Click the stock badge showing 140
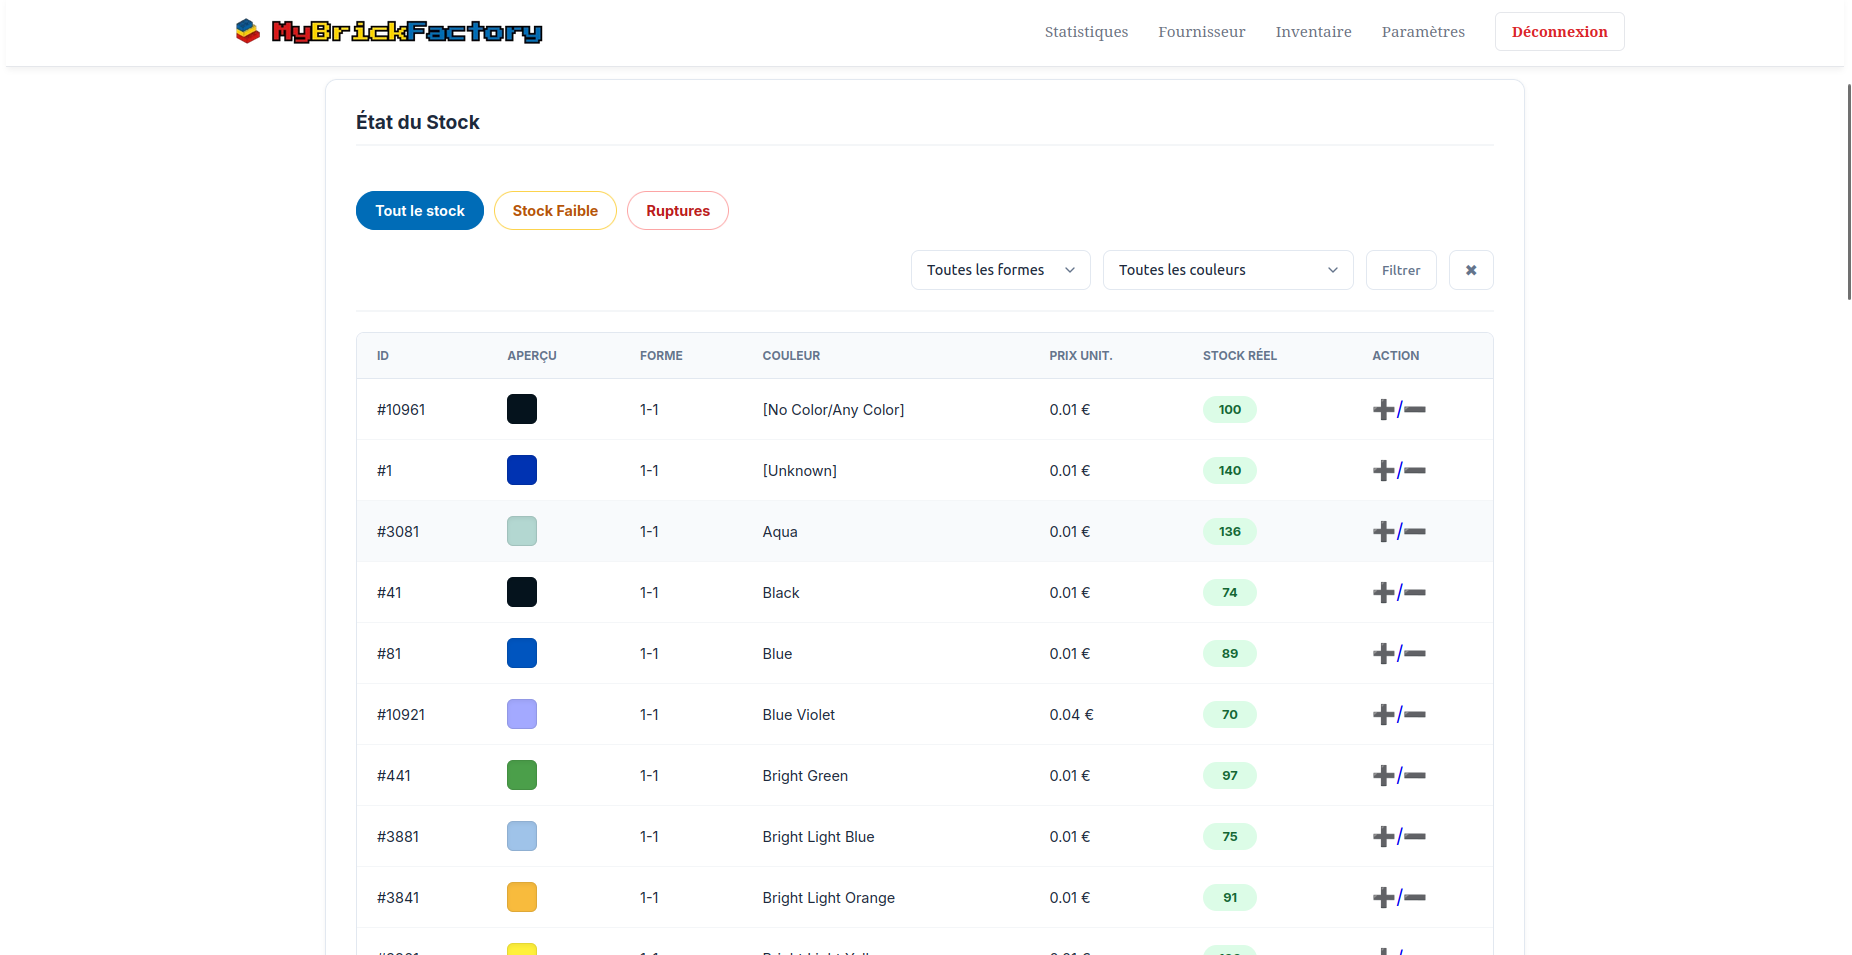1852x955 pixels. click(x=1229, y=471)
